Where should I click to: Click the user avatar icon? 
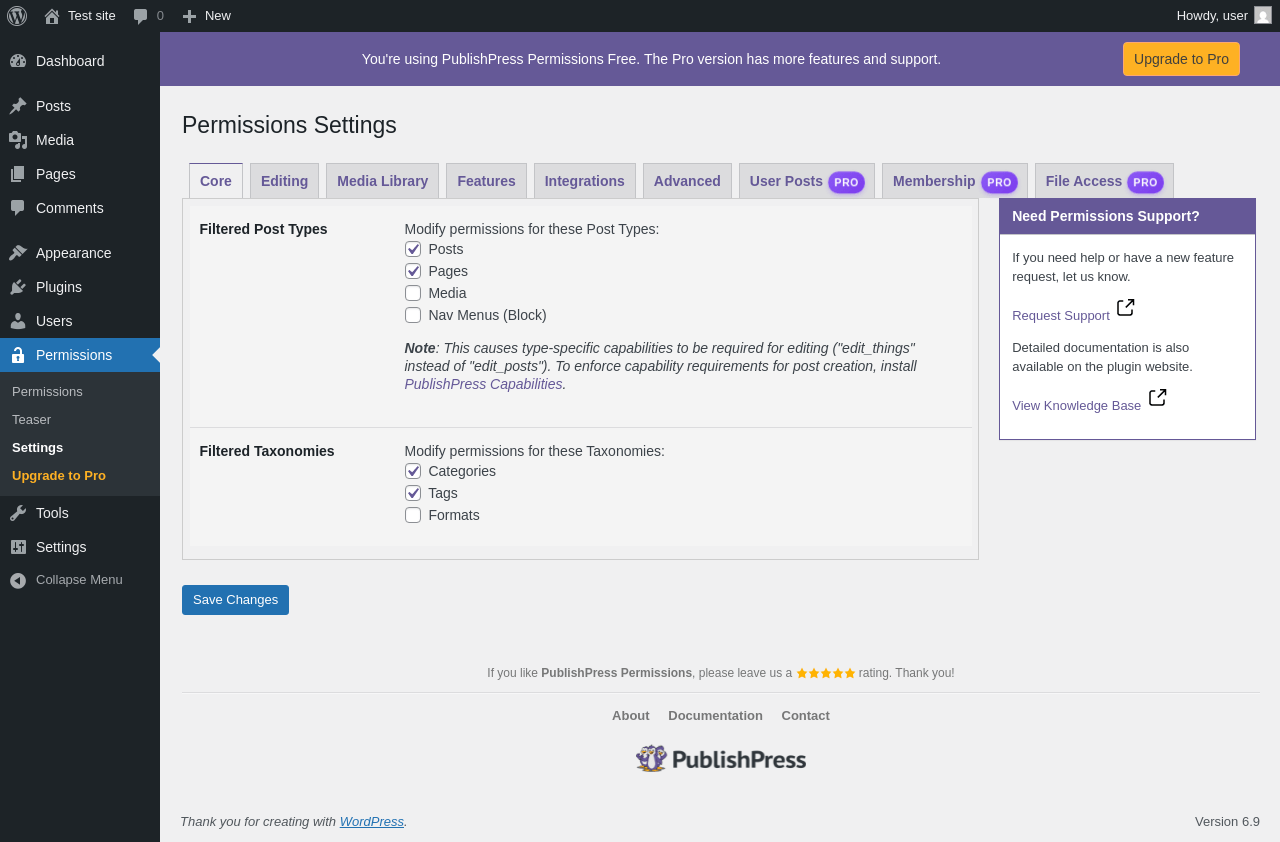point(1263,15)
